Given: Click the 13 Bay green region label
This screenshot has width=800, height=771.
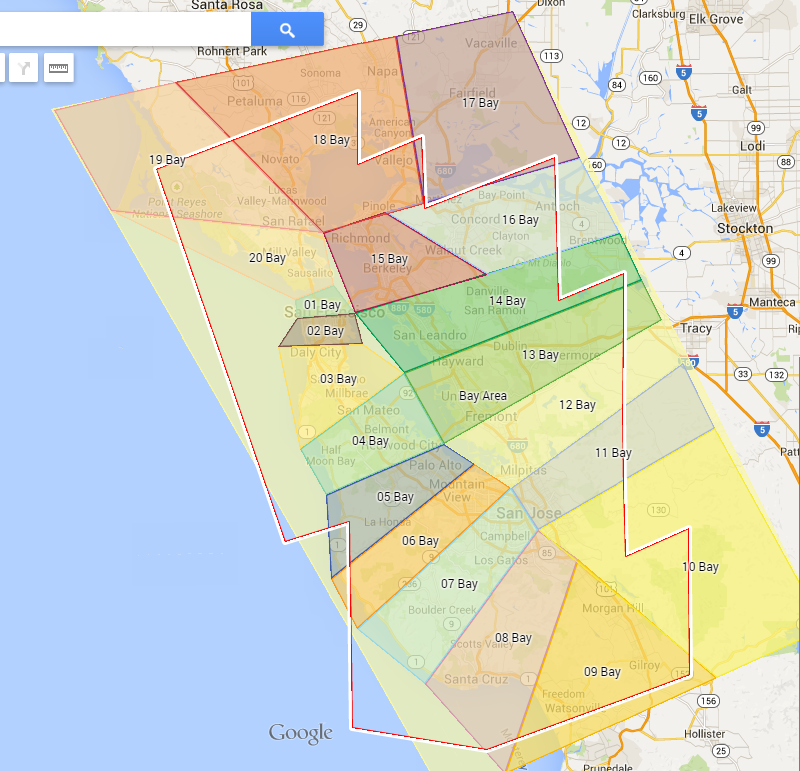Looking at the screenshot, I should tap(540, 355).
